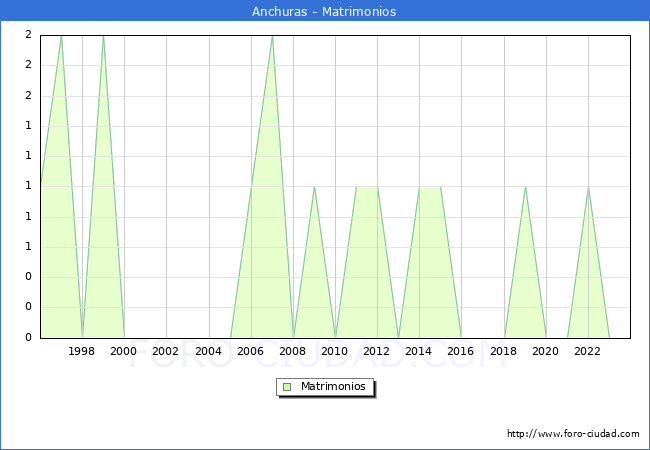Select the 2014 x-axis label
Image resolution: width=650 pixels, height=450 pixels.
[419, 351]
